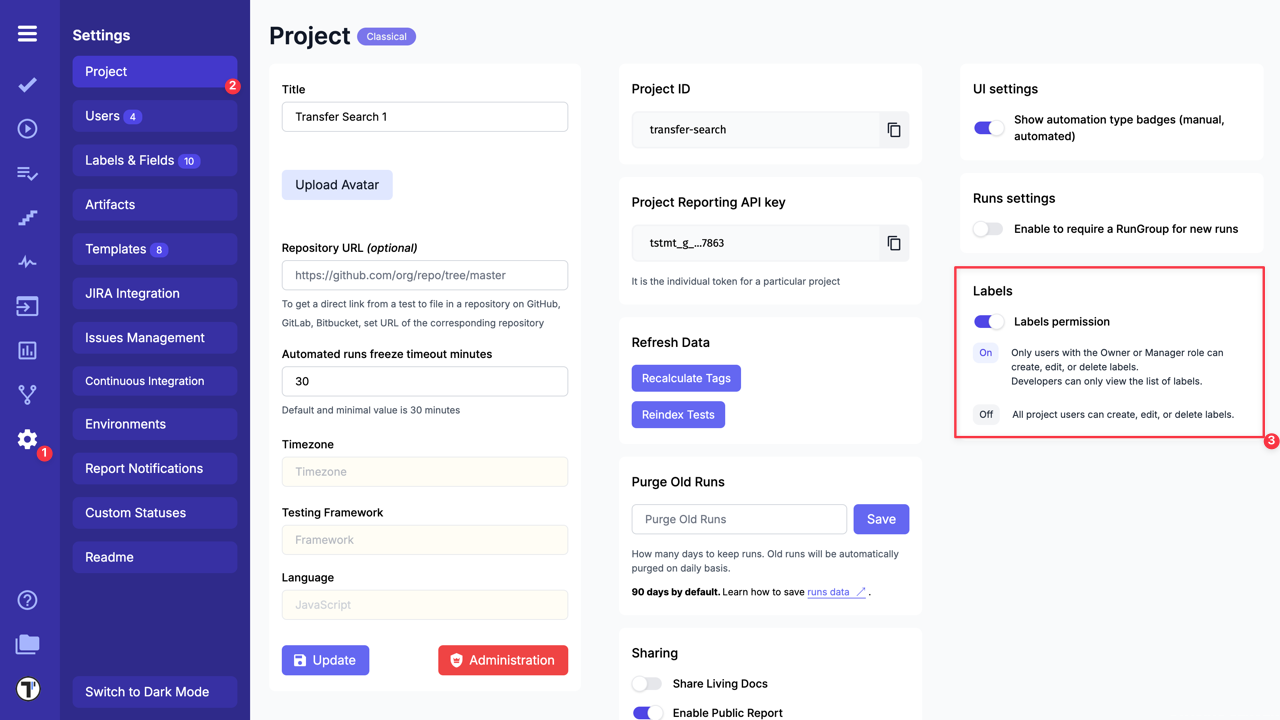Image resolution: width=1280 pixels, height=720 pixels.
Task: Open the branches icon in sidebar
Action: click(x=27, y=395)
